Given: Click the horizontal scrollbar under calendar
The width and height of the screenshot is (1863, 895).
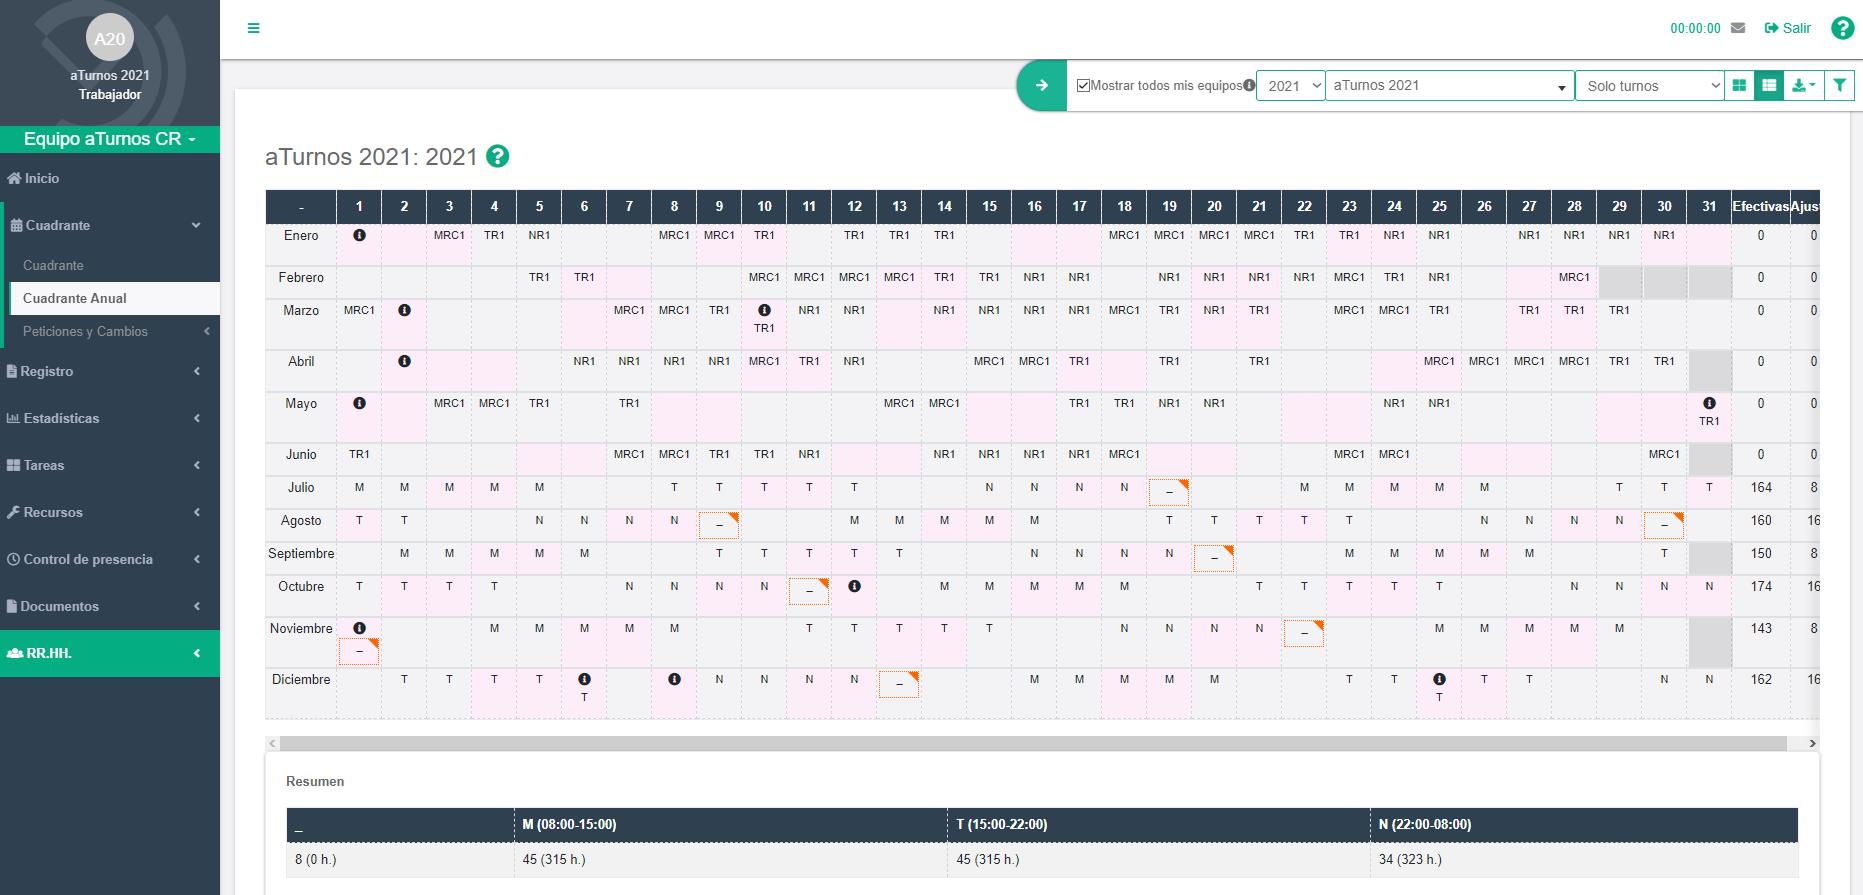Looking at the screenshot, I should pos(1032,743).
